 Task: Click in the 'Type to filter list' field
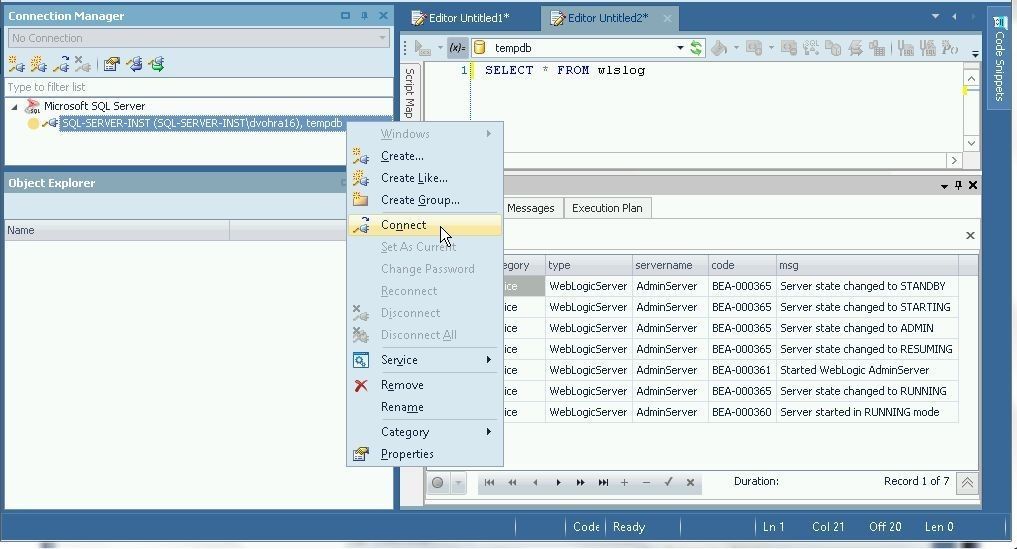point(198,87)
